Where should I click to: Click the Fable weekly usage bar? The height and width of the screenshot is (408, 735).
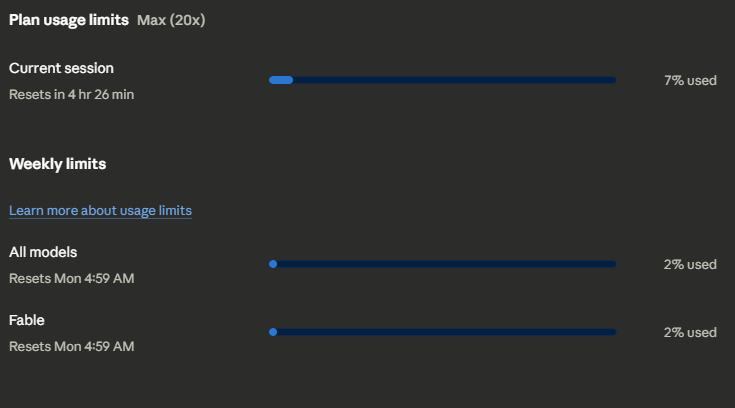click(x=442, y=332)
